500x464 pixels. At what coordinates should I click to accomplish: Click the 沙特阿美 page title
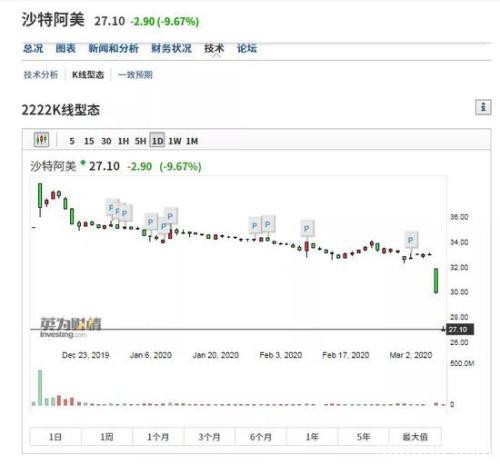coord(53,20)
